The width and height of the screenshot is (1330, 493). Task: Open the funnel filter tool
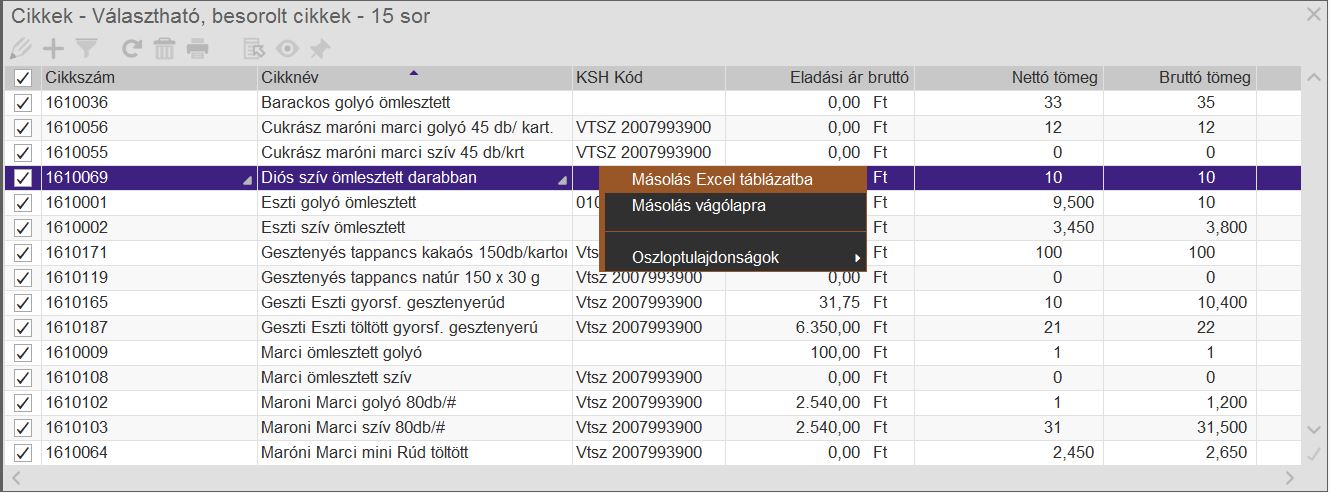click(86, 48)
